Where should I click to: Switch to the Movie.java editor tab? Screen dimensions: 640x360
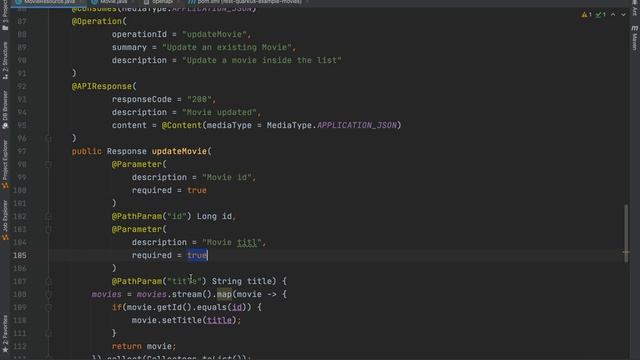pos(109,2)
